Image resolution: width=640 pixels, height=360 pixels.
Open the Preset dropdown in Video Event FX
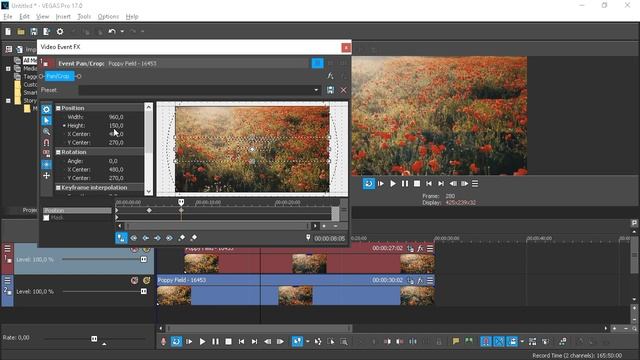click(x=316, y=90)
